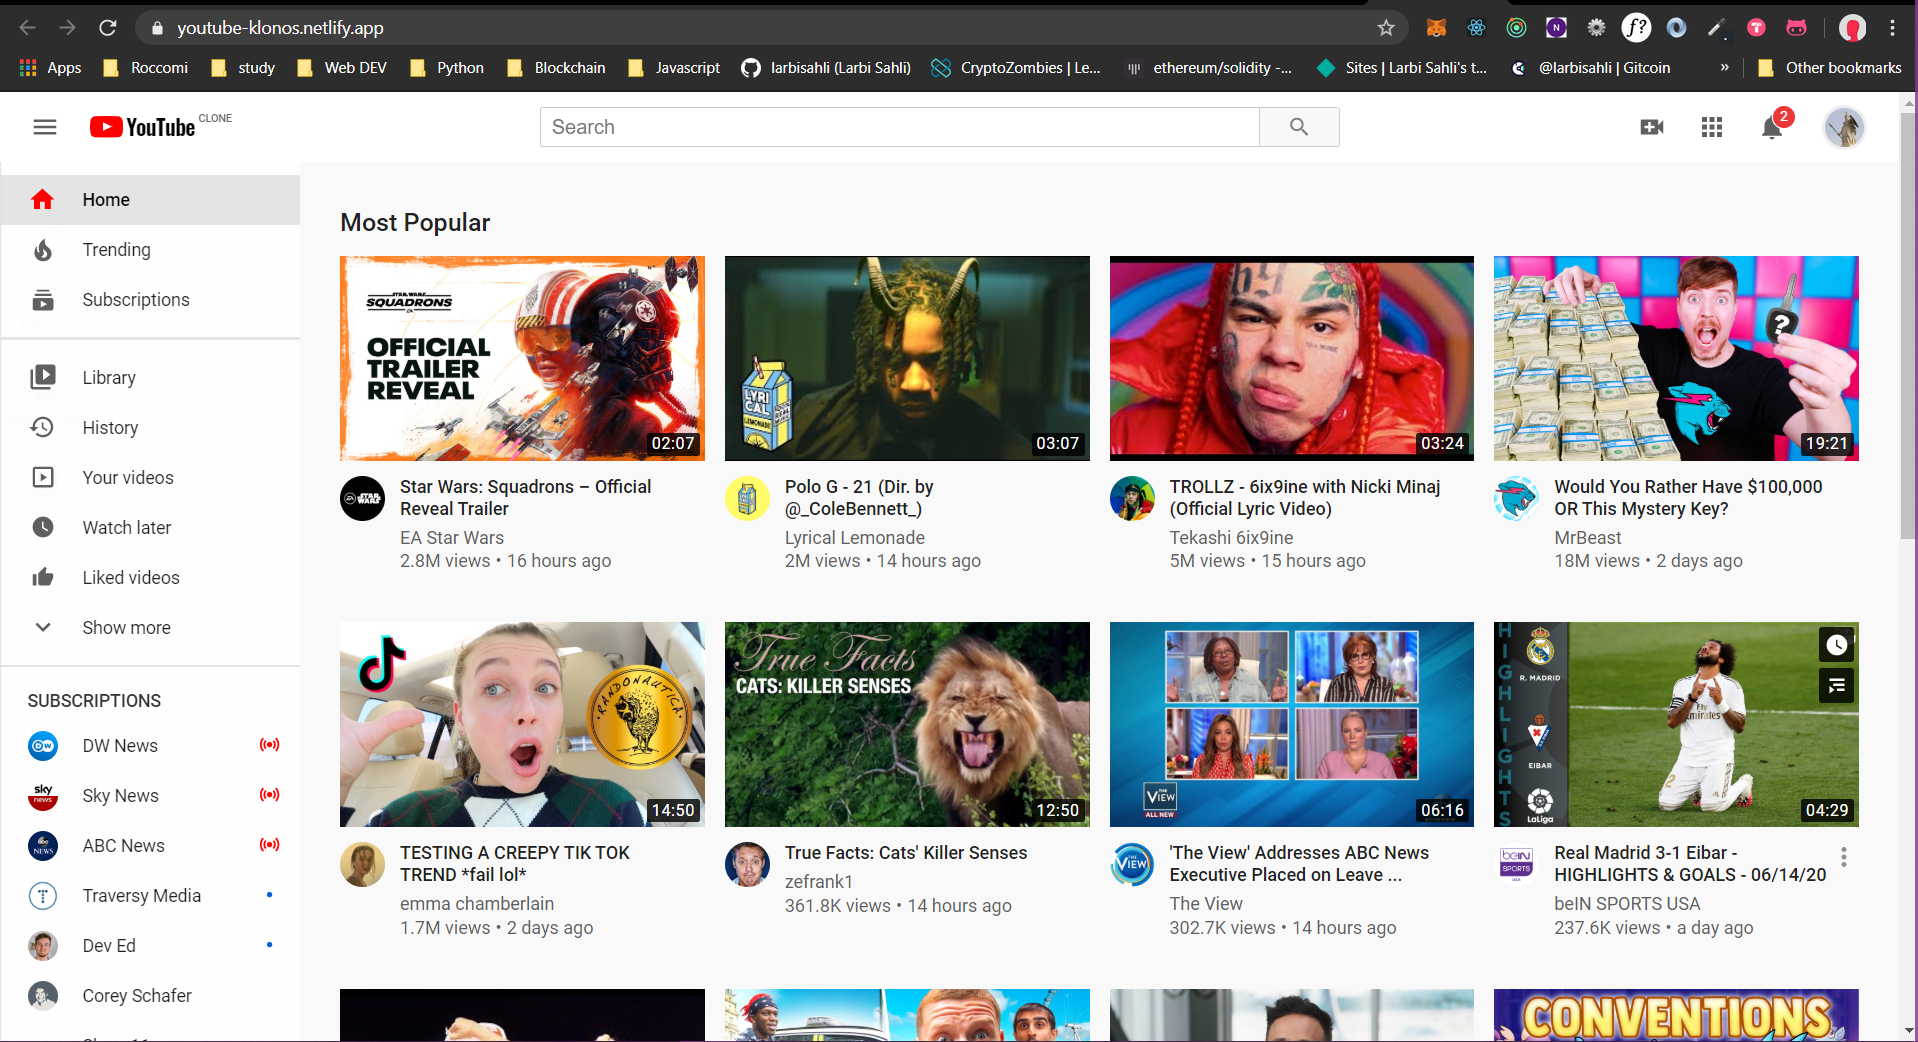Click the MrBeast channel avatar
The width and height of the screenshot is (1918, 1042).
pyautogui.click(x=1516, y=498)
